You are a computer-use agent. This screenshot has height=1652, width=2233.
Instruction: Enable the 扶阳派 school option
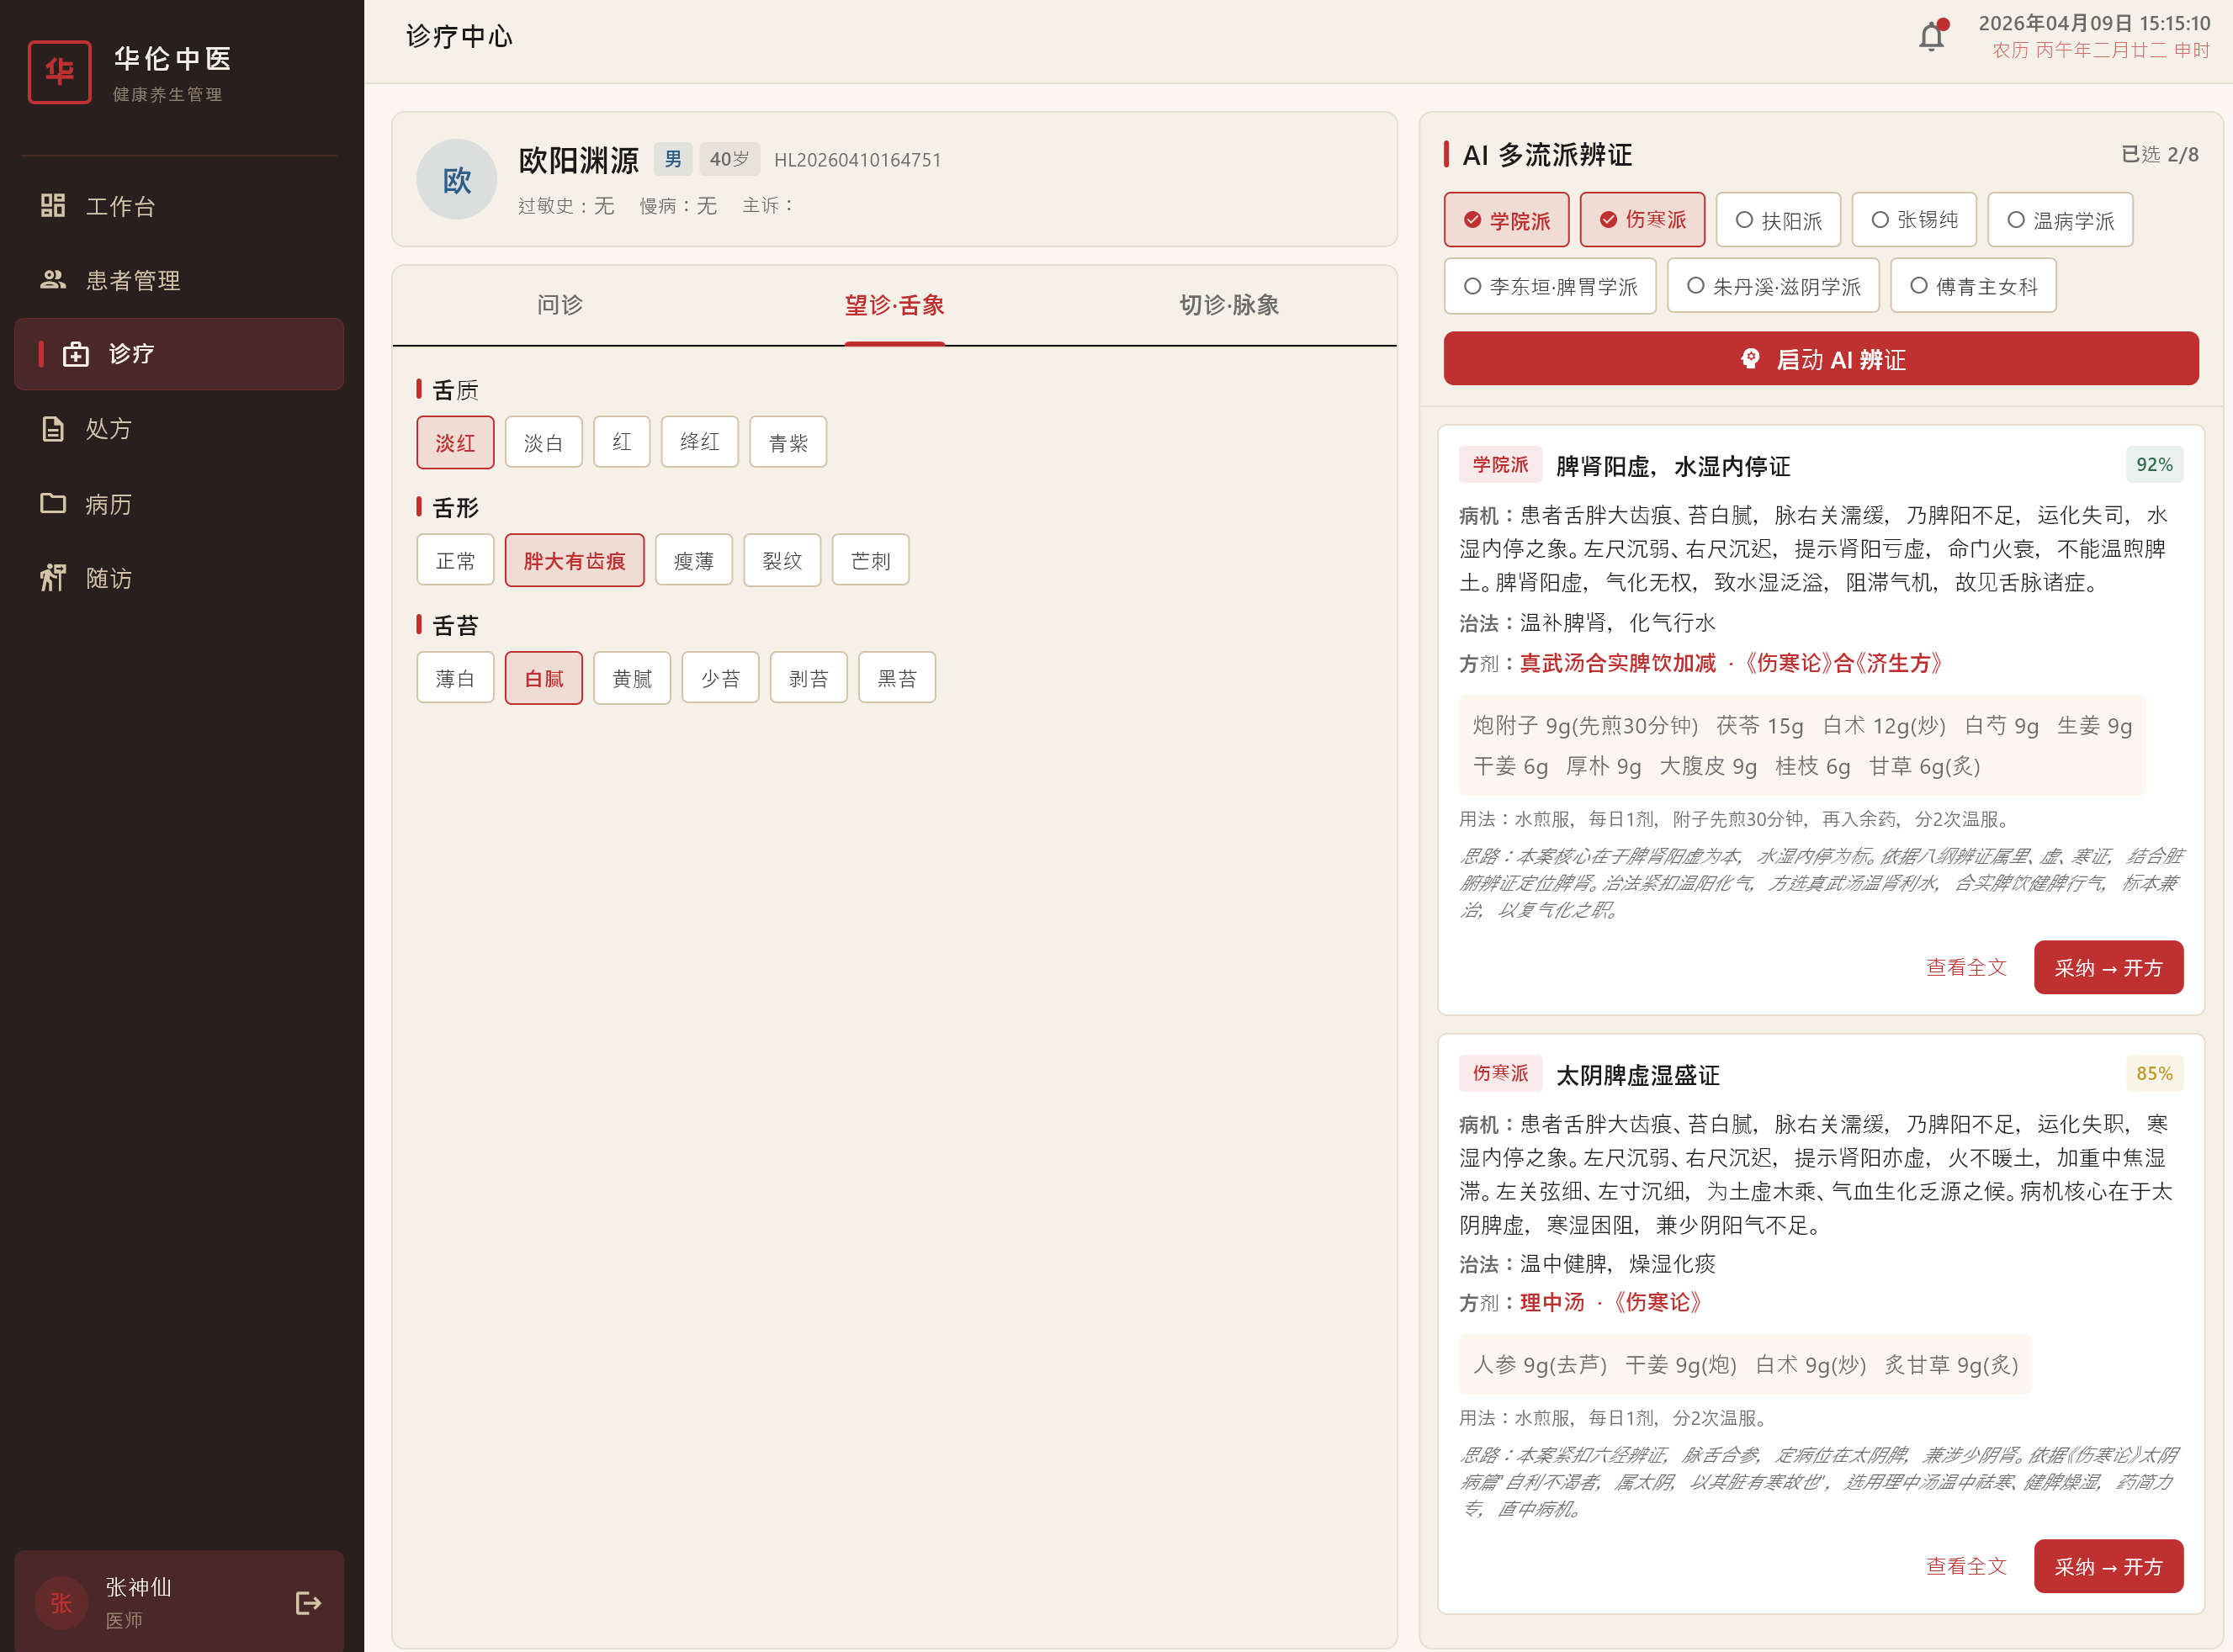click(x=1777, y=220)
